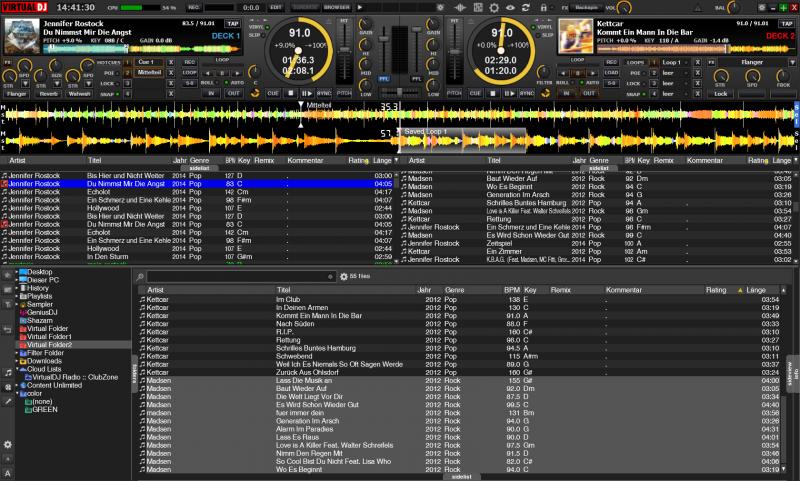Image resolution: width=800 pixels, height=481 pixels.
Task: Click the EDIT button in top bar
Action: pyautogui.click(x=276, y=8)
